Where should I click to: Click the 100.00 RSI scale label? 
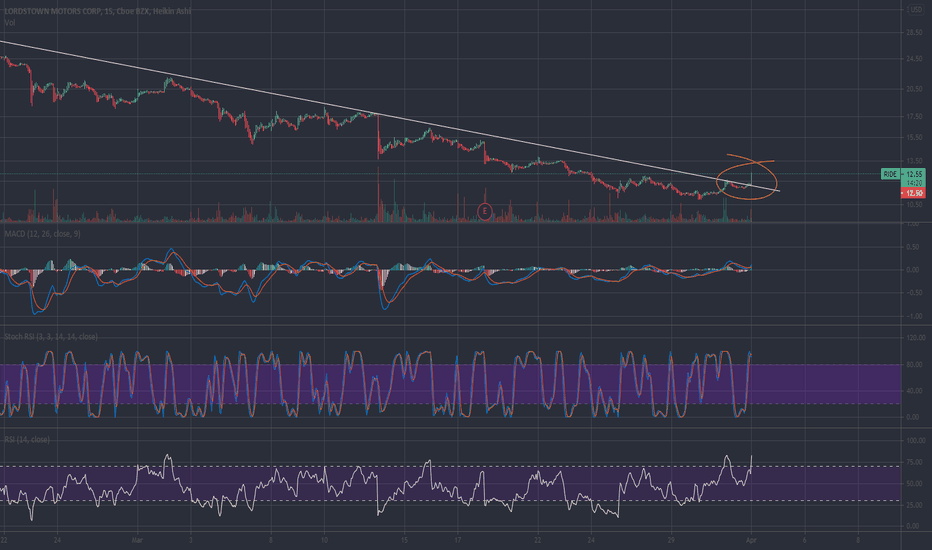[915, 441]
